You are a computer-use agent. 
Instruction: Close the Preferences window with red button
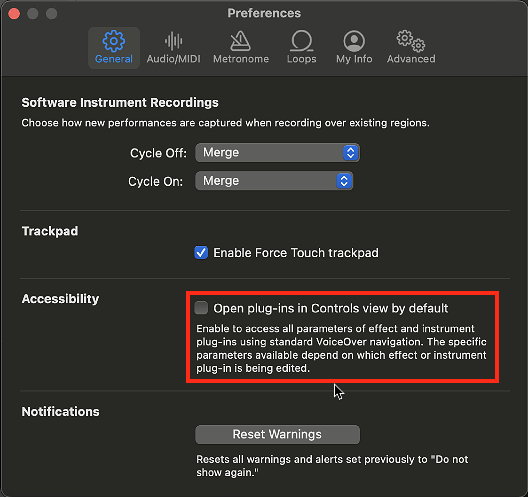(14, 14)
